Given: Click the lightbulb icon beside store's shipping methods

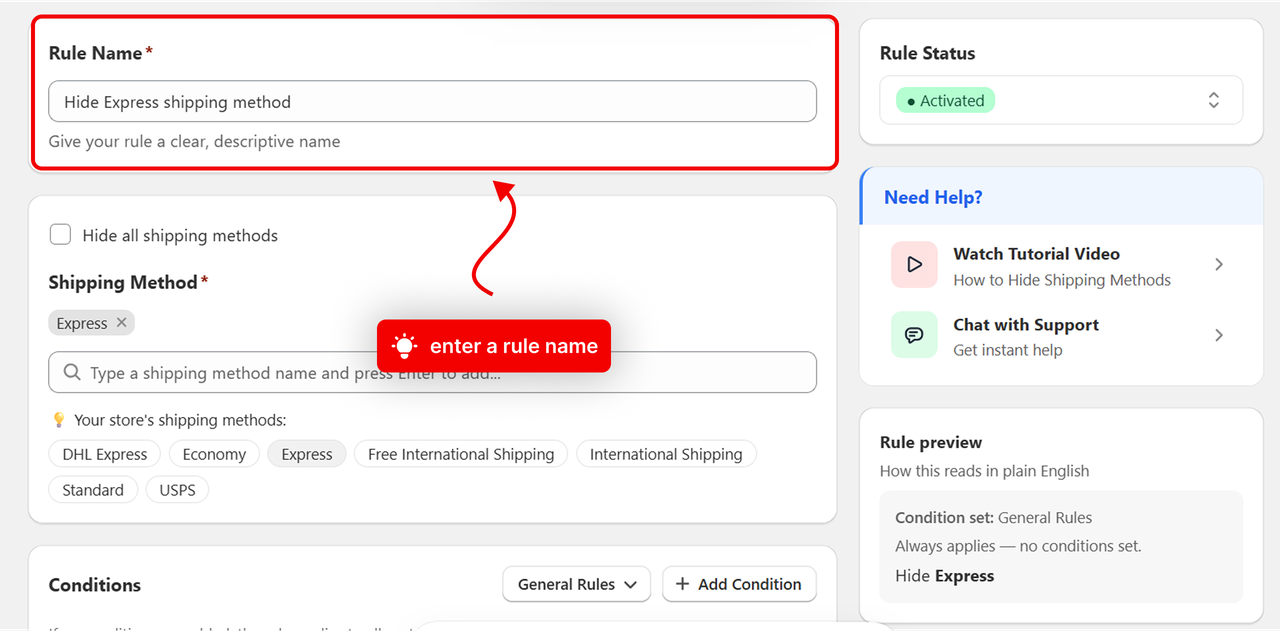Looking at the screenshot, I should (x=58, y=420).
